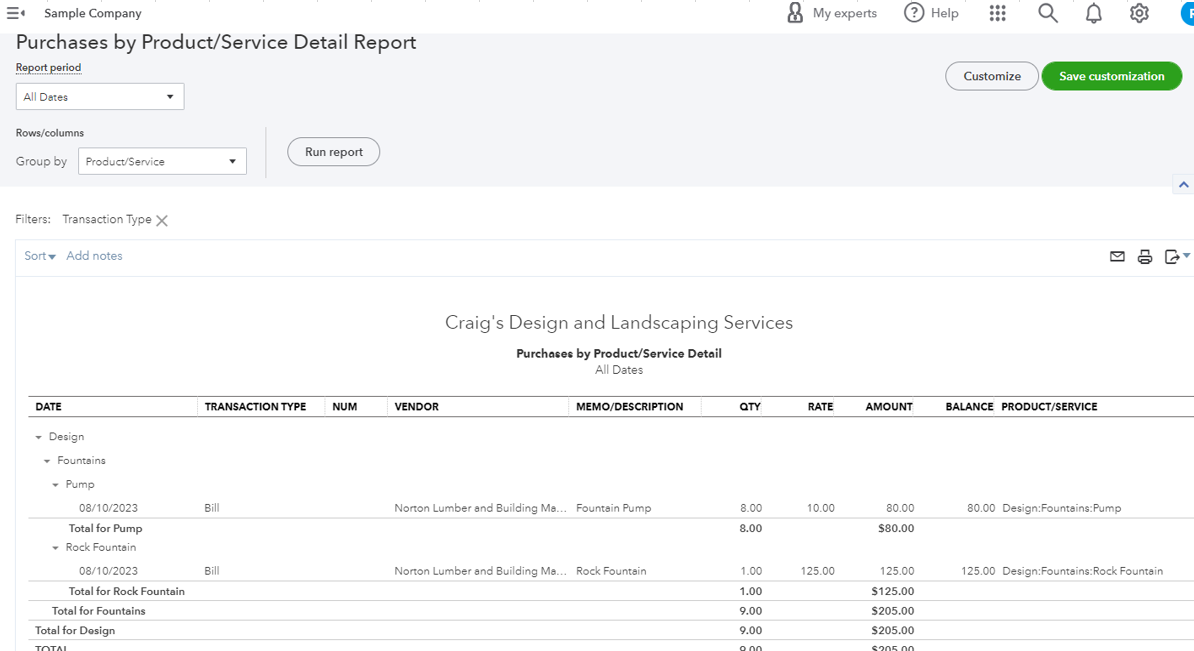
Task: Collapse the Rock Fountain subgroup
Action: click(x=56, y=548)
